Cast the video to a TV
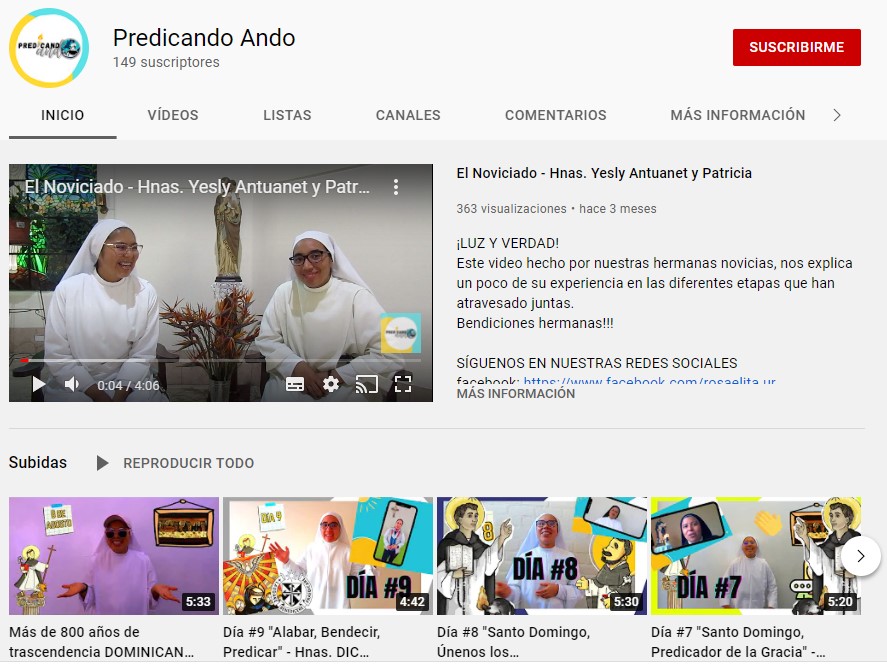This screenshot has height=667, width=887. pyautogui.click(x=367, y=384)
